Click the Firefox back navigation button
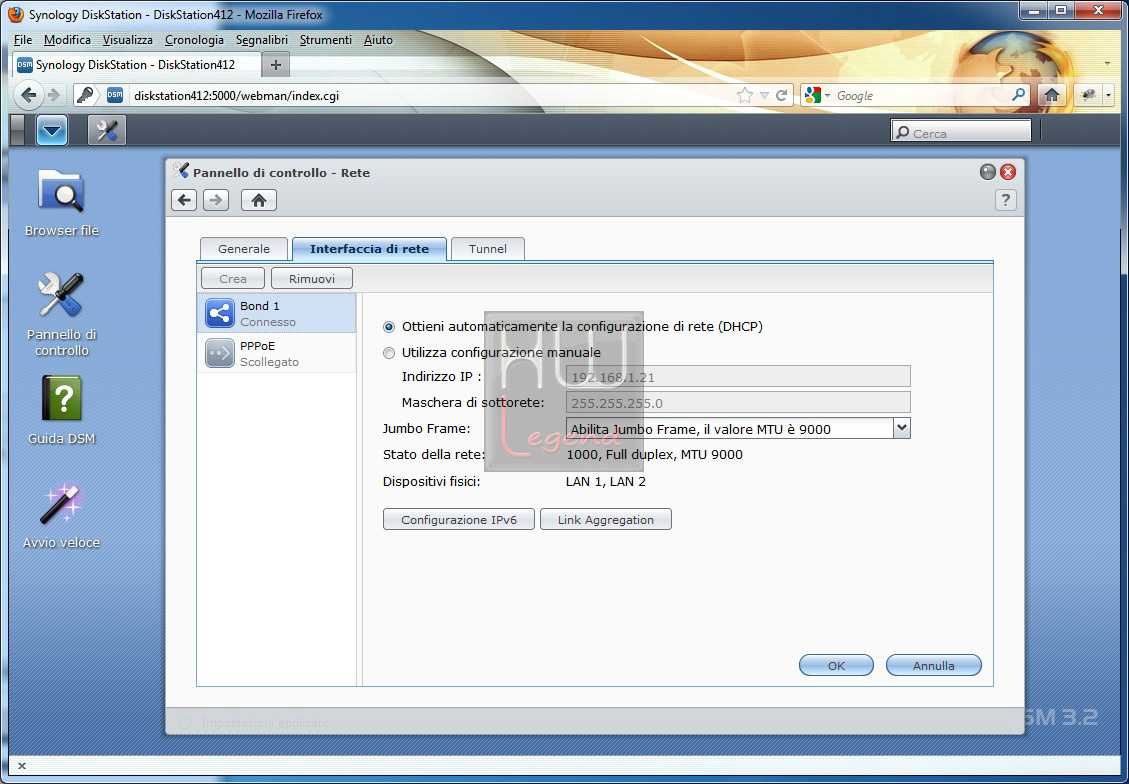Screen dimensions: 1129x784 (28, 95)
